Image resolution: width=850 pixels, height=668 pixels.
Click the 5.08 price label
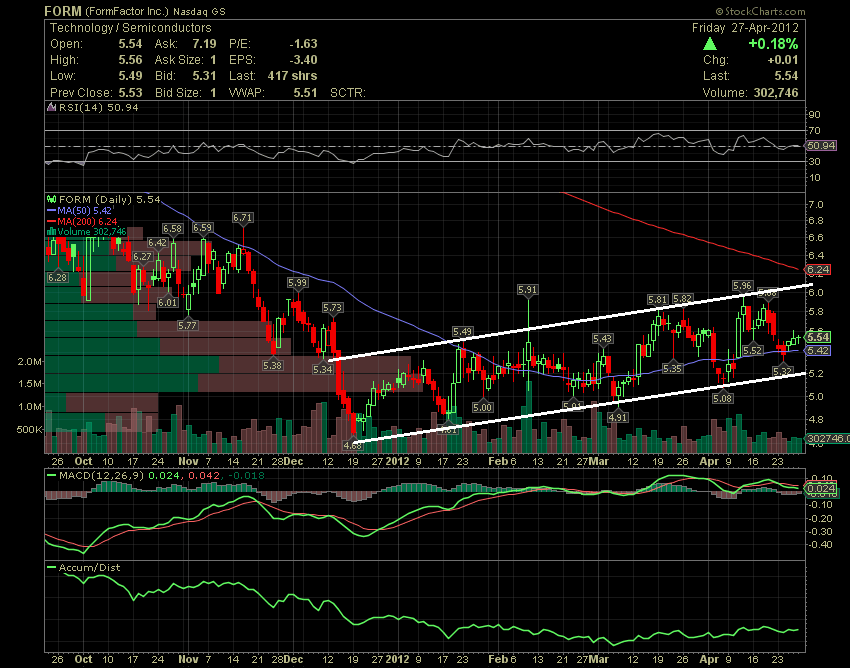pyautogui.click(x=723, y=398)
